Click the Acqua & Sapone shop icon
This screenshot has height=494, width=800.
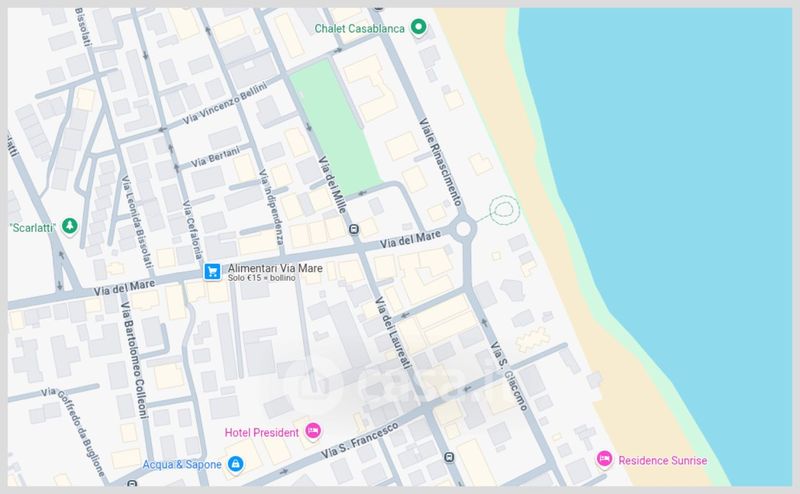(235, 464)
